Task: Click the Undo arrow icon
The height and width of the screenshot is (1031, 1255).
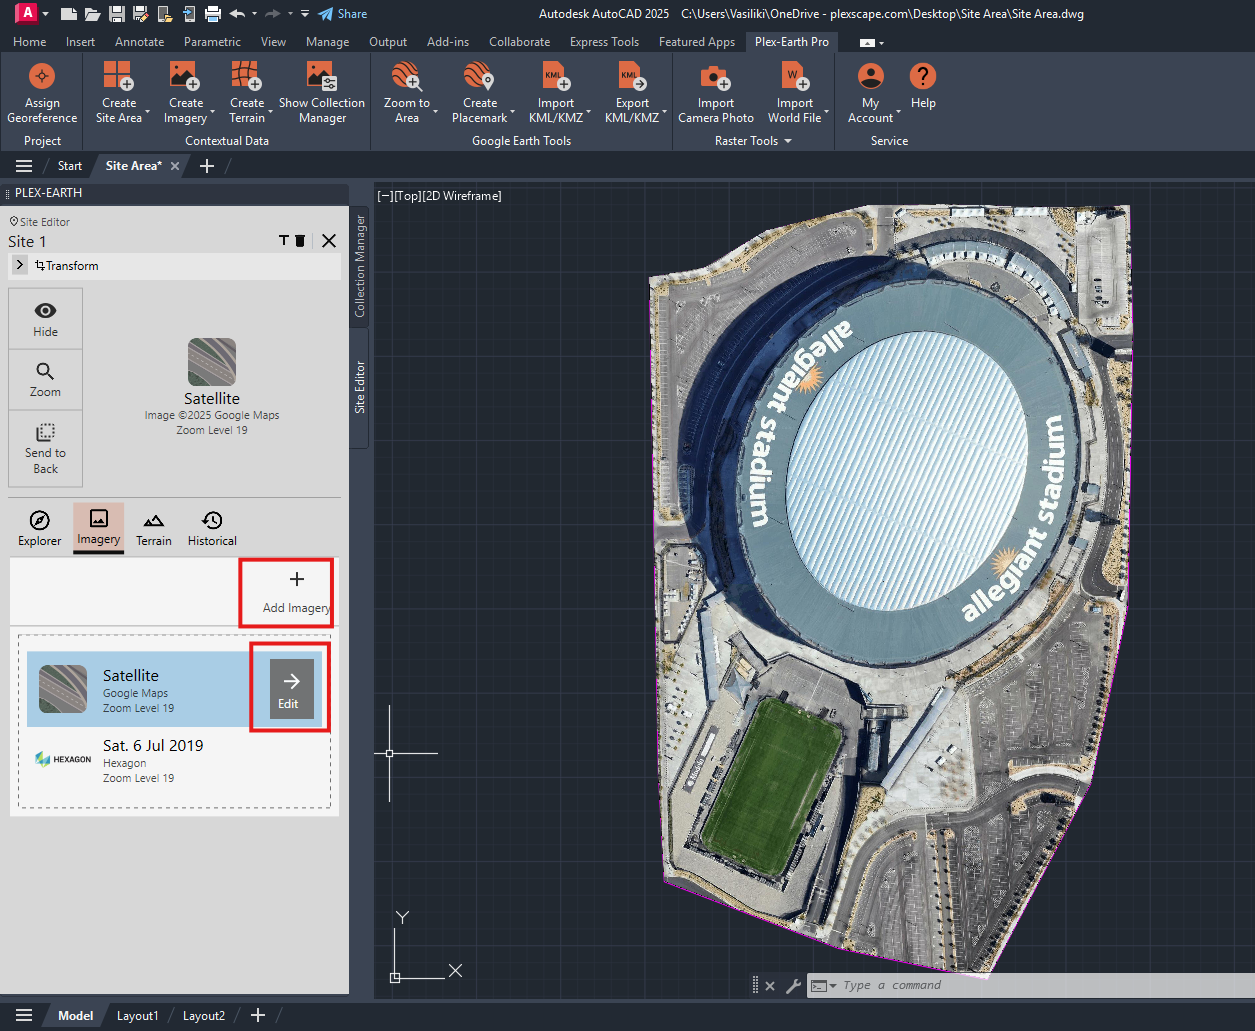Action: [x=237, y=14]
